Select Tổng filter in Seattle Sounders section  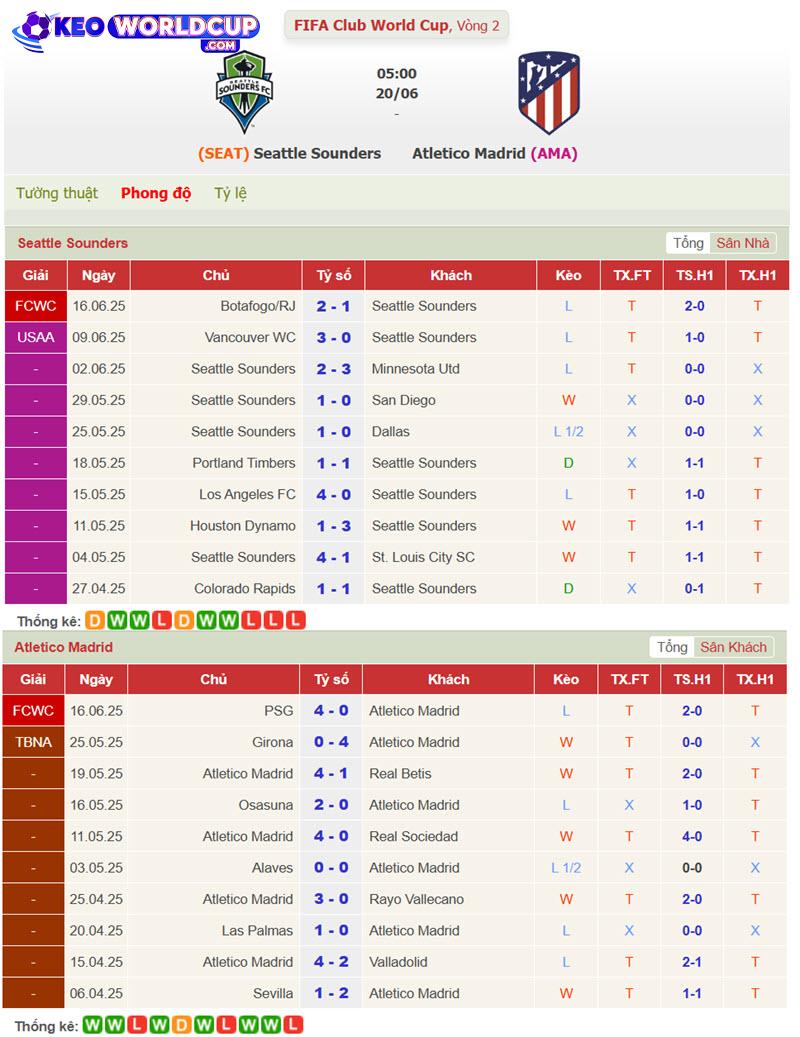(688, 243)
